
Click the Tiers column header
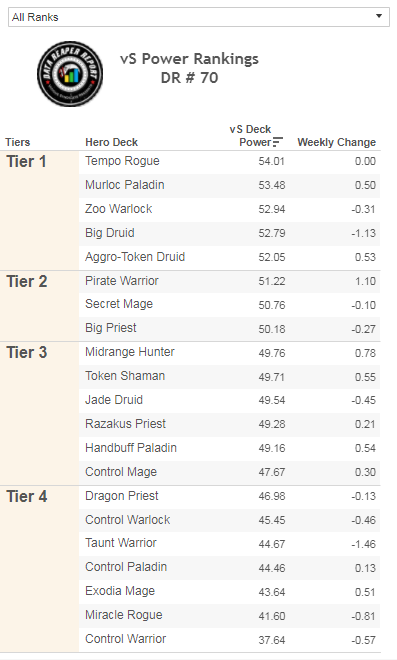pos(18,142)
